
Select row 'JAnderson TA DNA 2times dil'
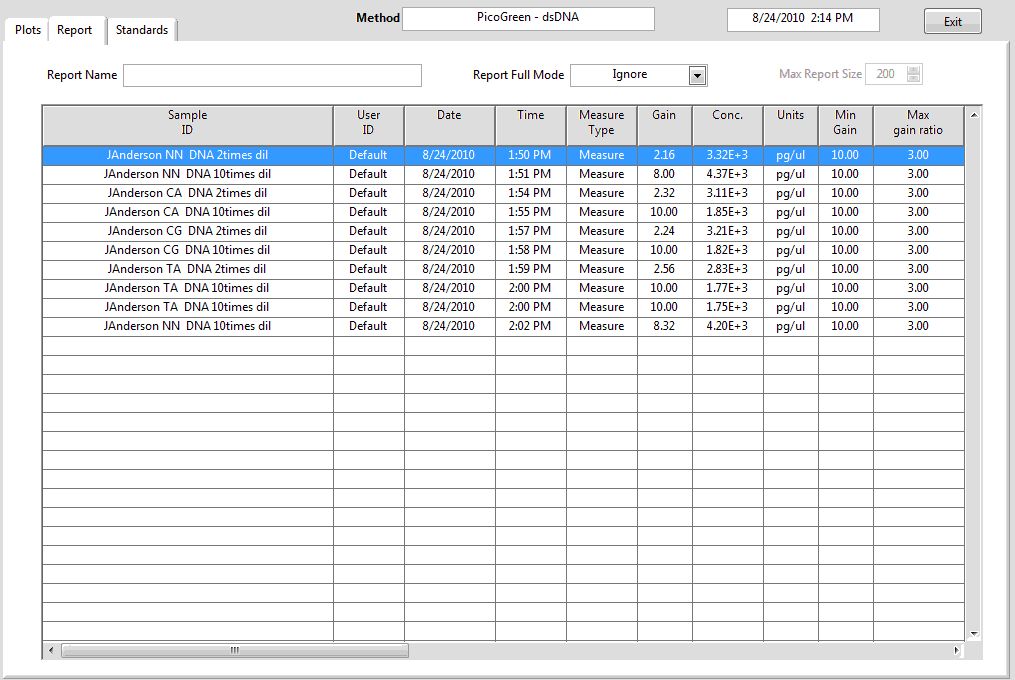tap(503, 269)
